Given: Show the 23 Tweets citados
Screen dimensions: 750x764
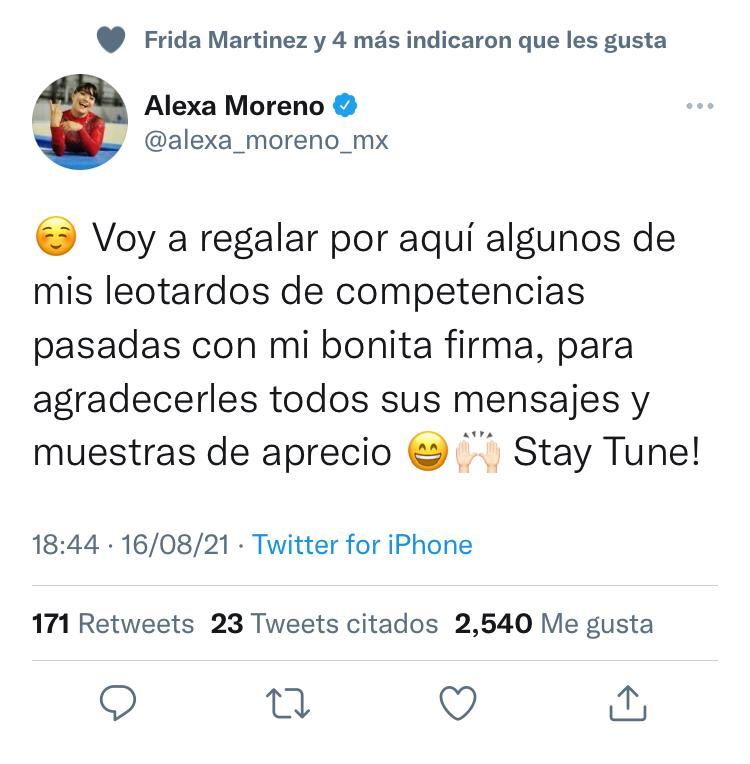Looking at the screenshot, I should (x=325, y=624).
